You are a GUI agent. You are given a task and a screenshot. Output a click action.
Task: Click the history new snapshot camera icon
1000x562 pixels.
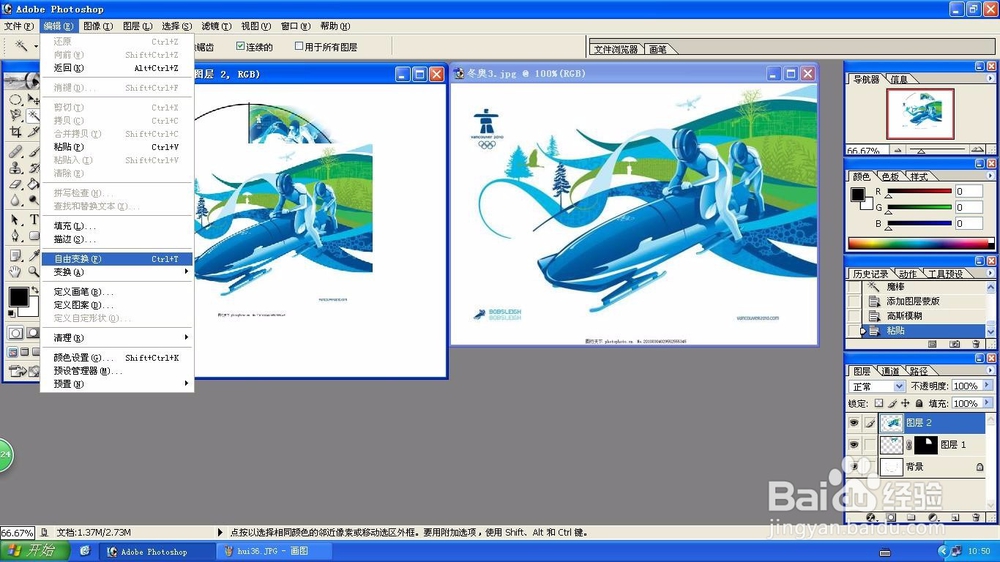click(954, 344)
